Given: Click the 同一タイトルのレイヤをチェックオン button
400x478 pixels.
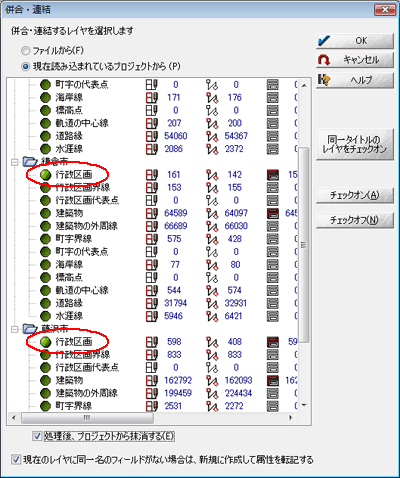Looking at the screenshot, I should [x=355, y=144].
